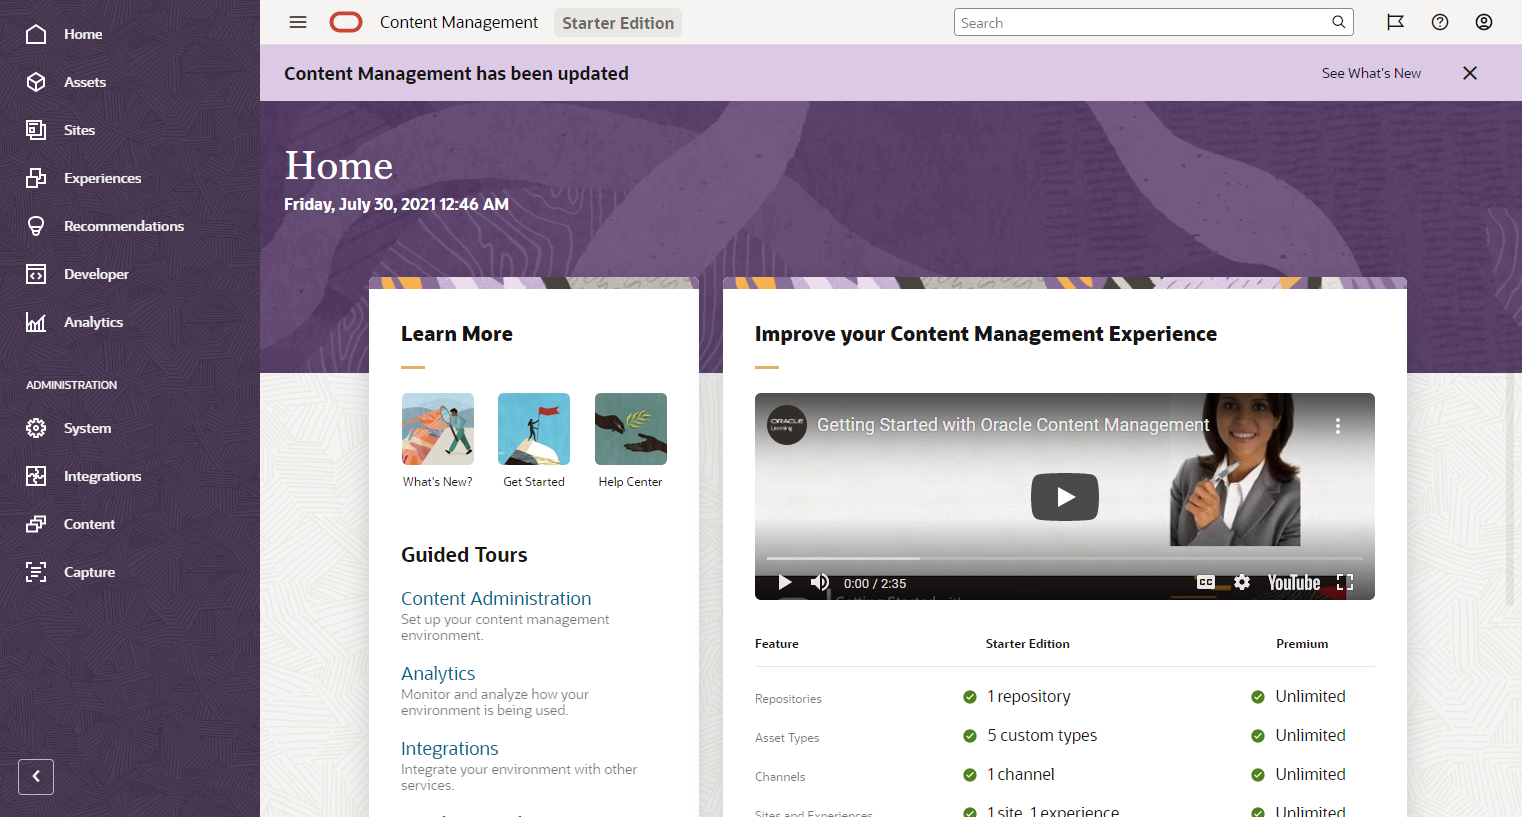Image resolution: width=1522 pixels, height=817 pixels.
Task: Go to Recommendations menu item
Action: pos(124,226)
